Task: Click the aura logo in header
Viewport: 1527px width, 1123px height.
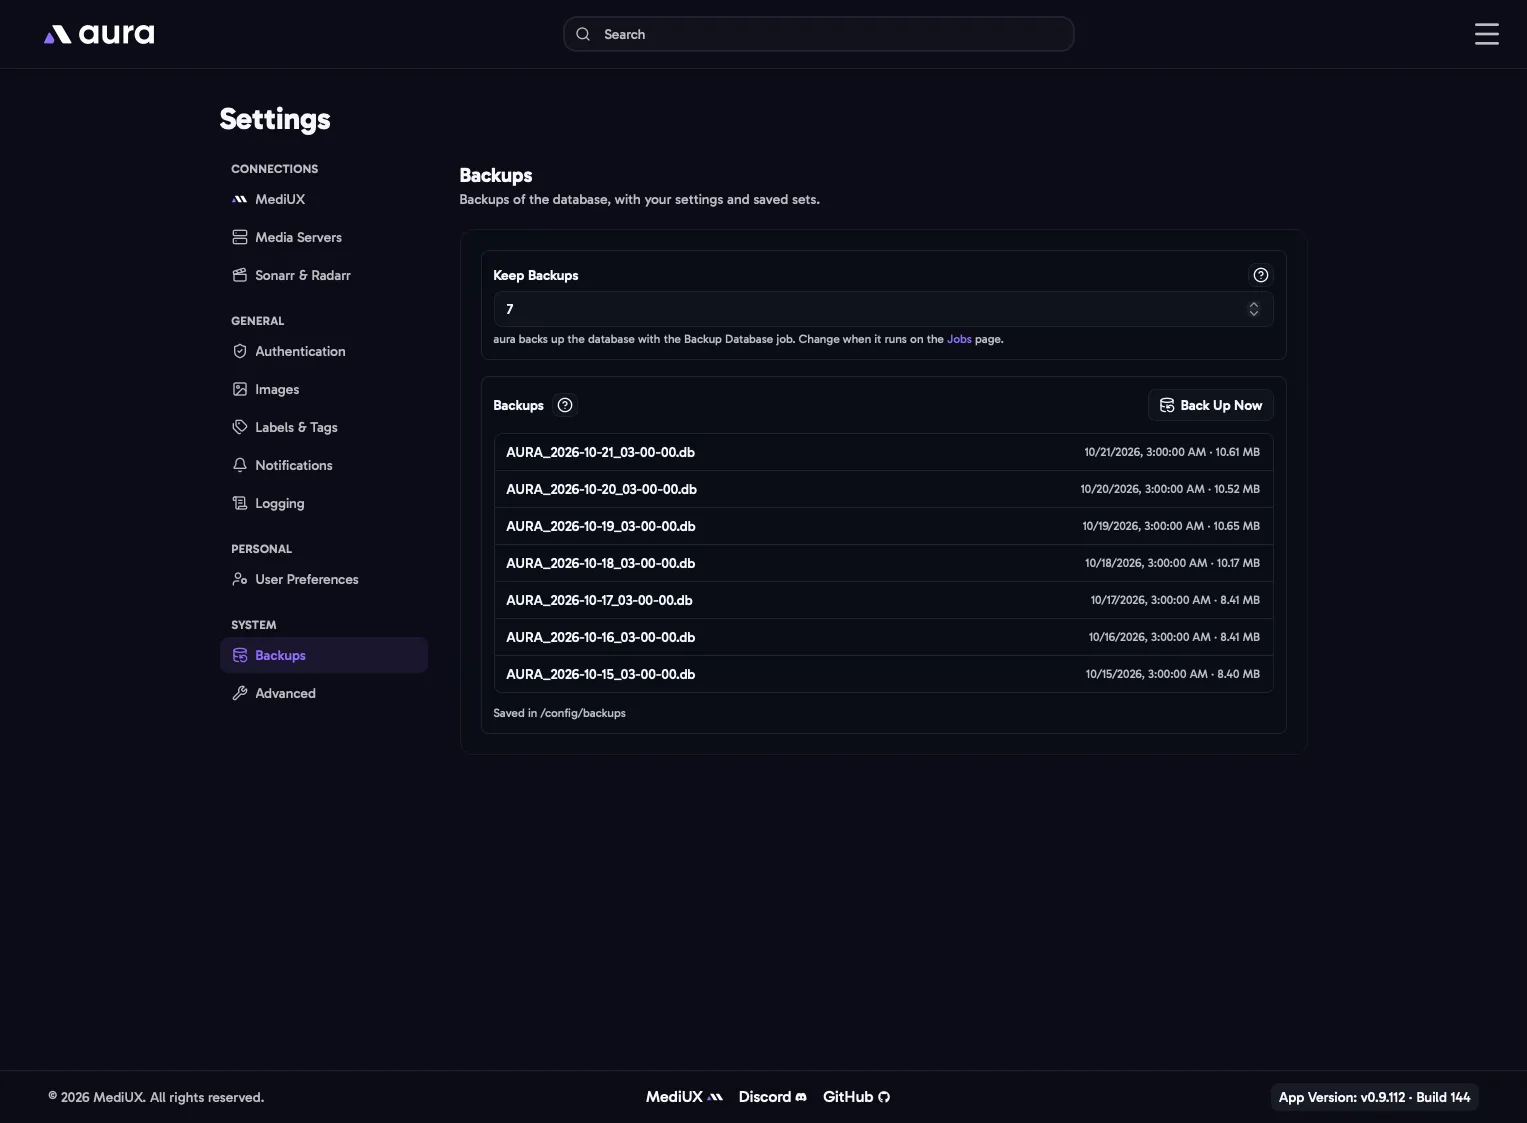Action: 99,34
